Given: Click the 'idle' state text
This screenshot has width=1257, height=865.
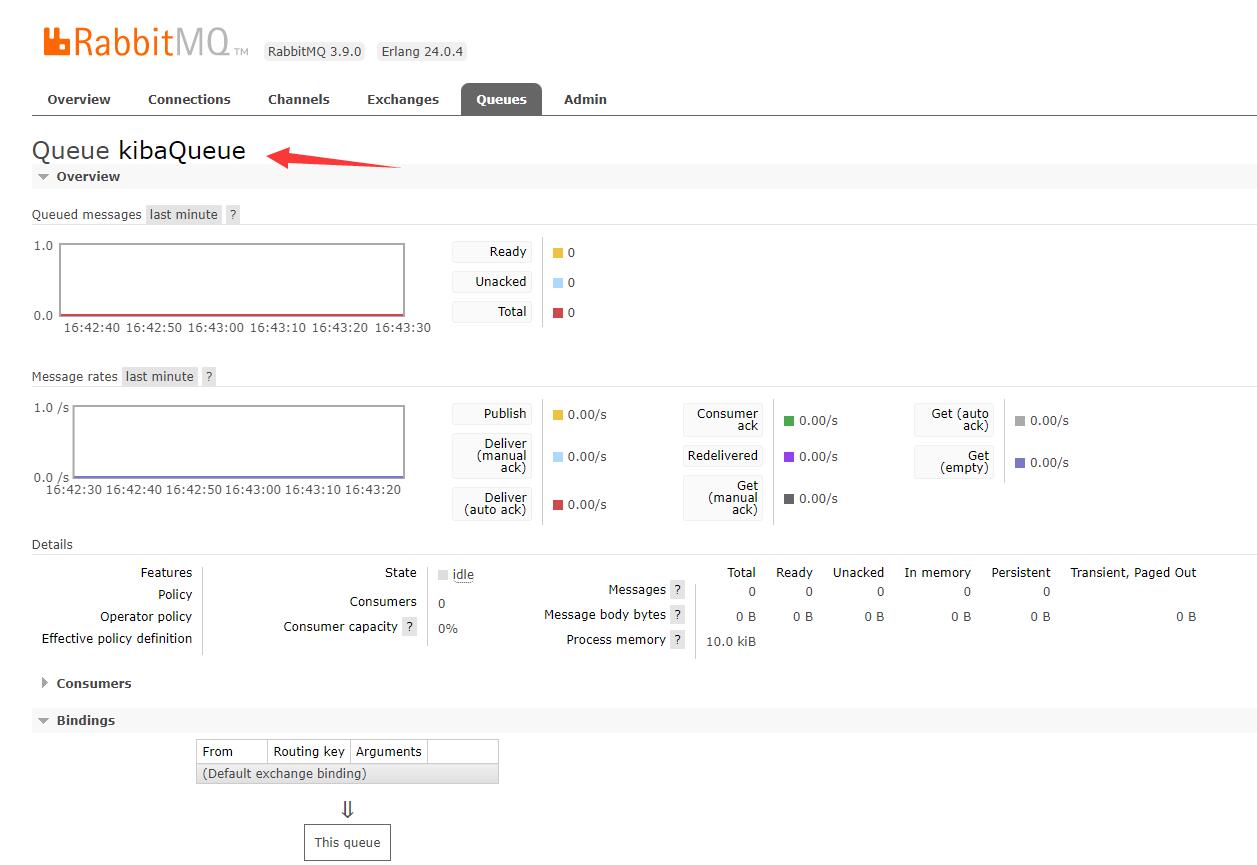Looking at the screenshot, I should click(x=463, y=575).
